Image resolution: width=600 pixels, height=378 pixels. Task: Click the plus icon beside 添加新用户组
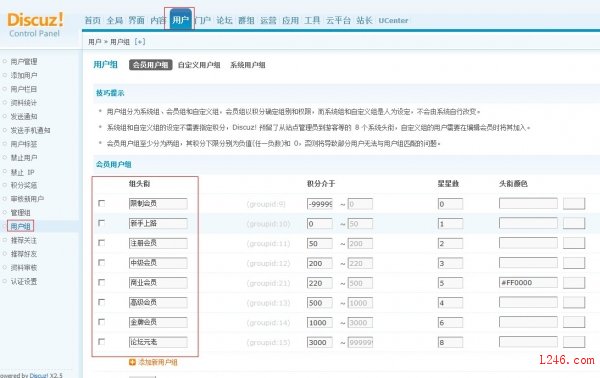tap(132, 362)
